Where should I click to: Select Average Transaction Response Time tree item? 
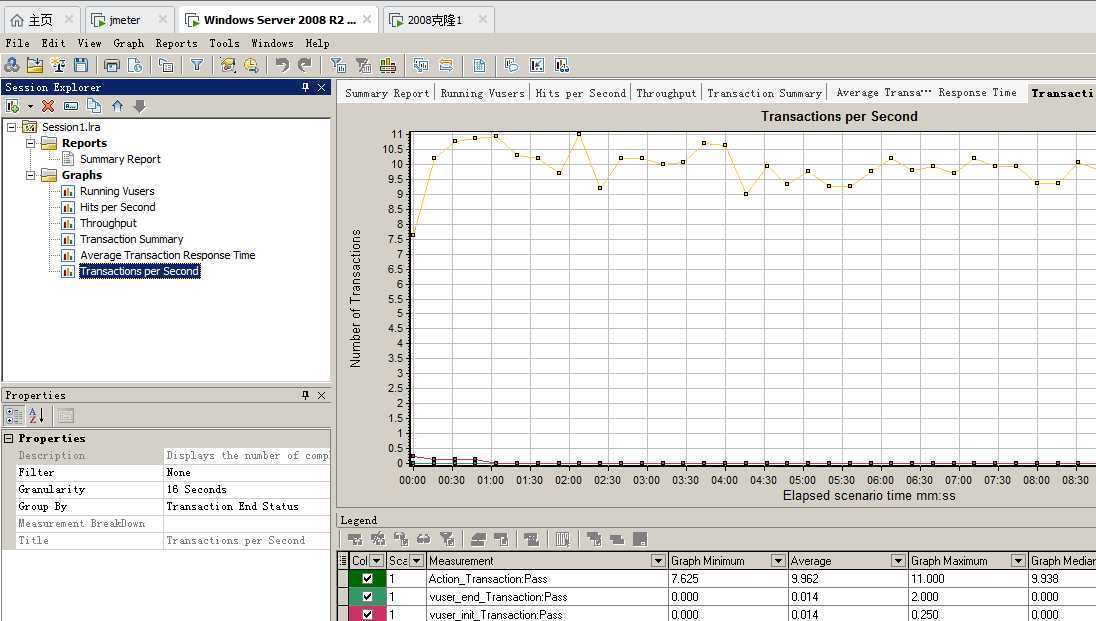[x=167, y=255]
